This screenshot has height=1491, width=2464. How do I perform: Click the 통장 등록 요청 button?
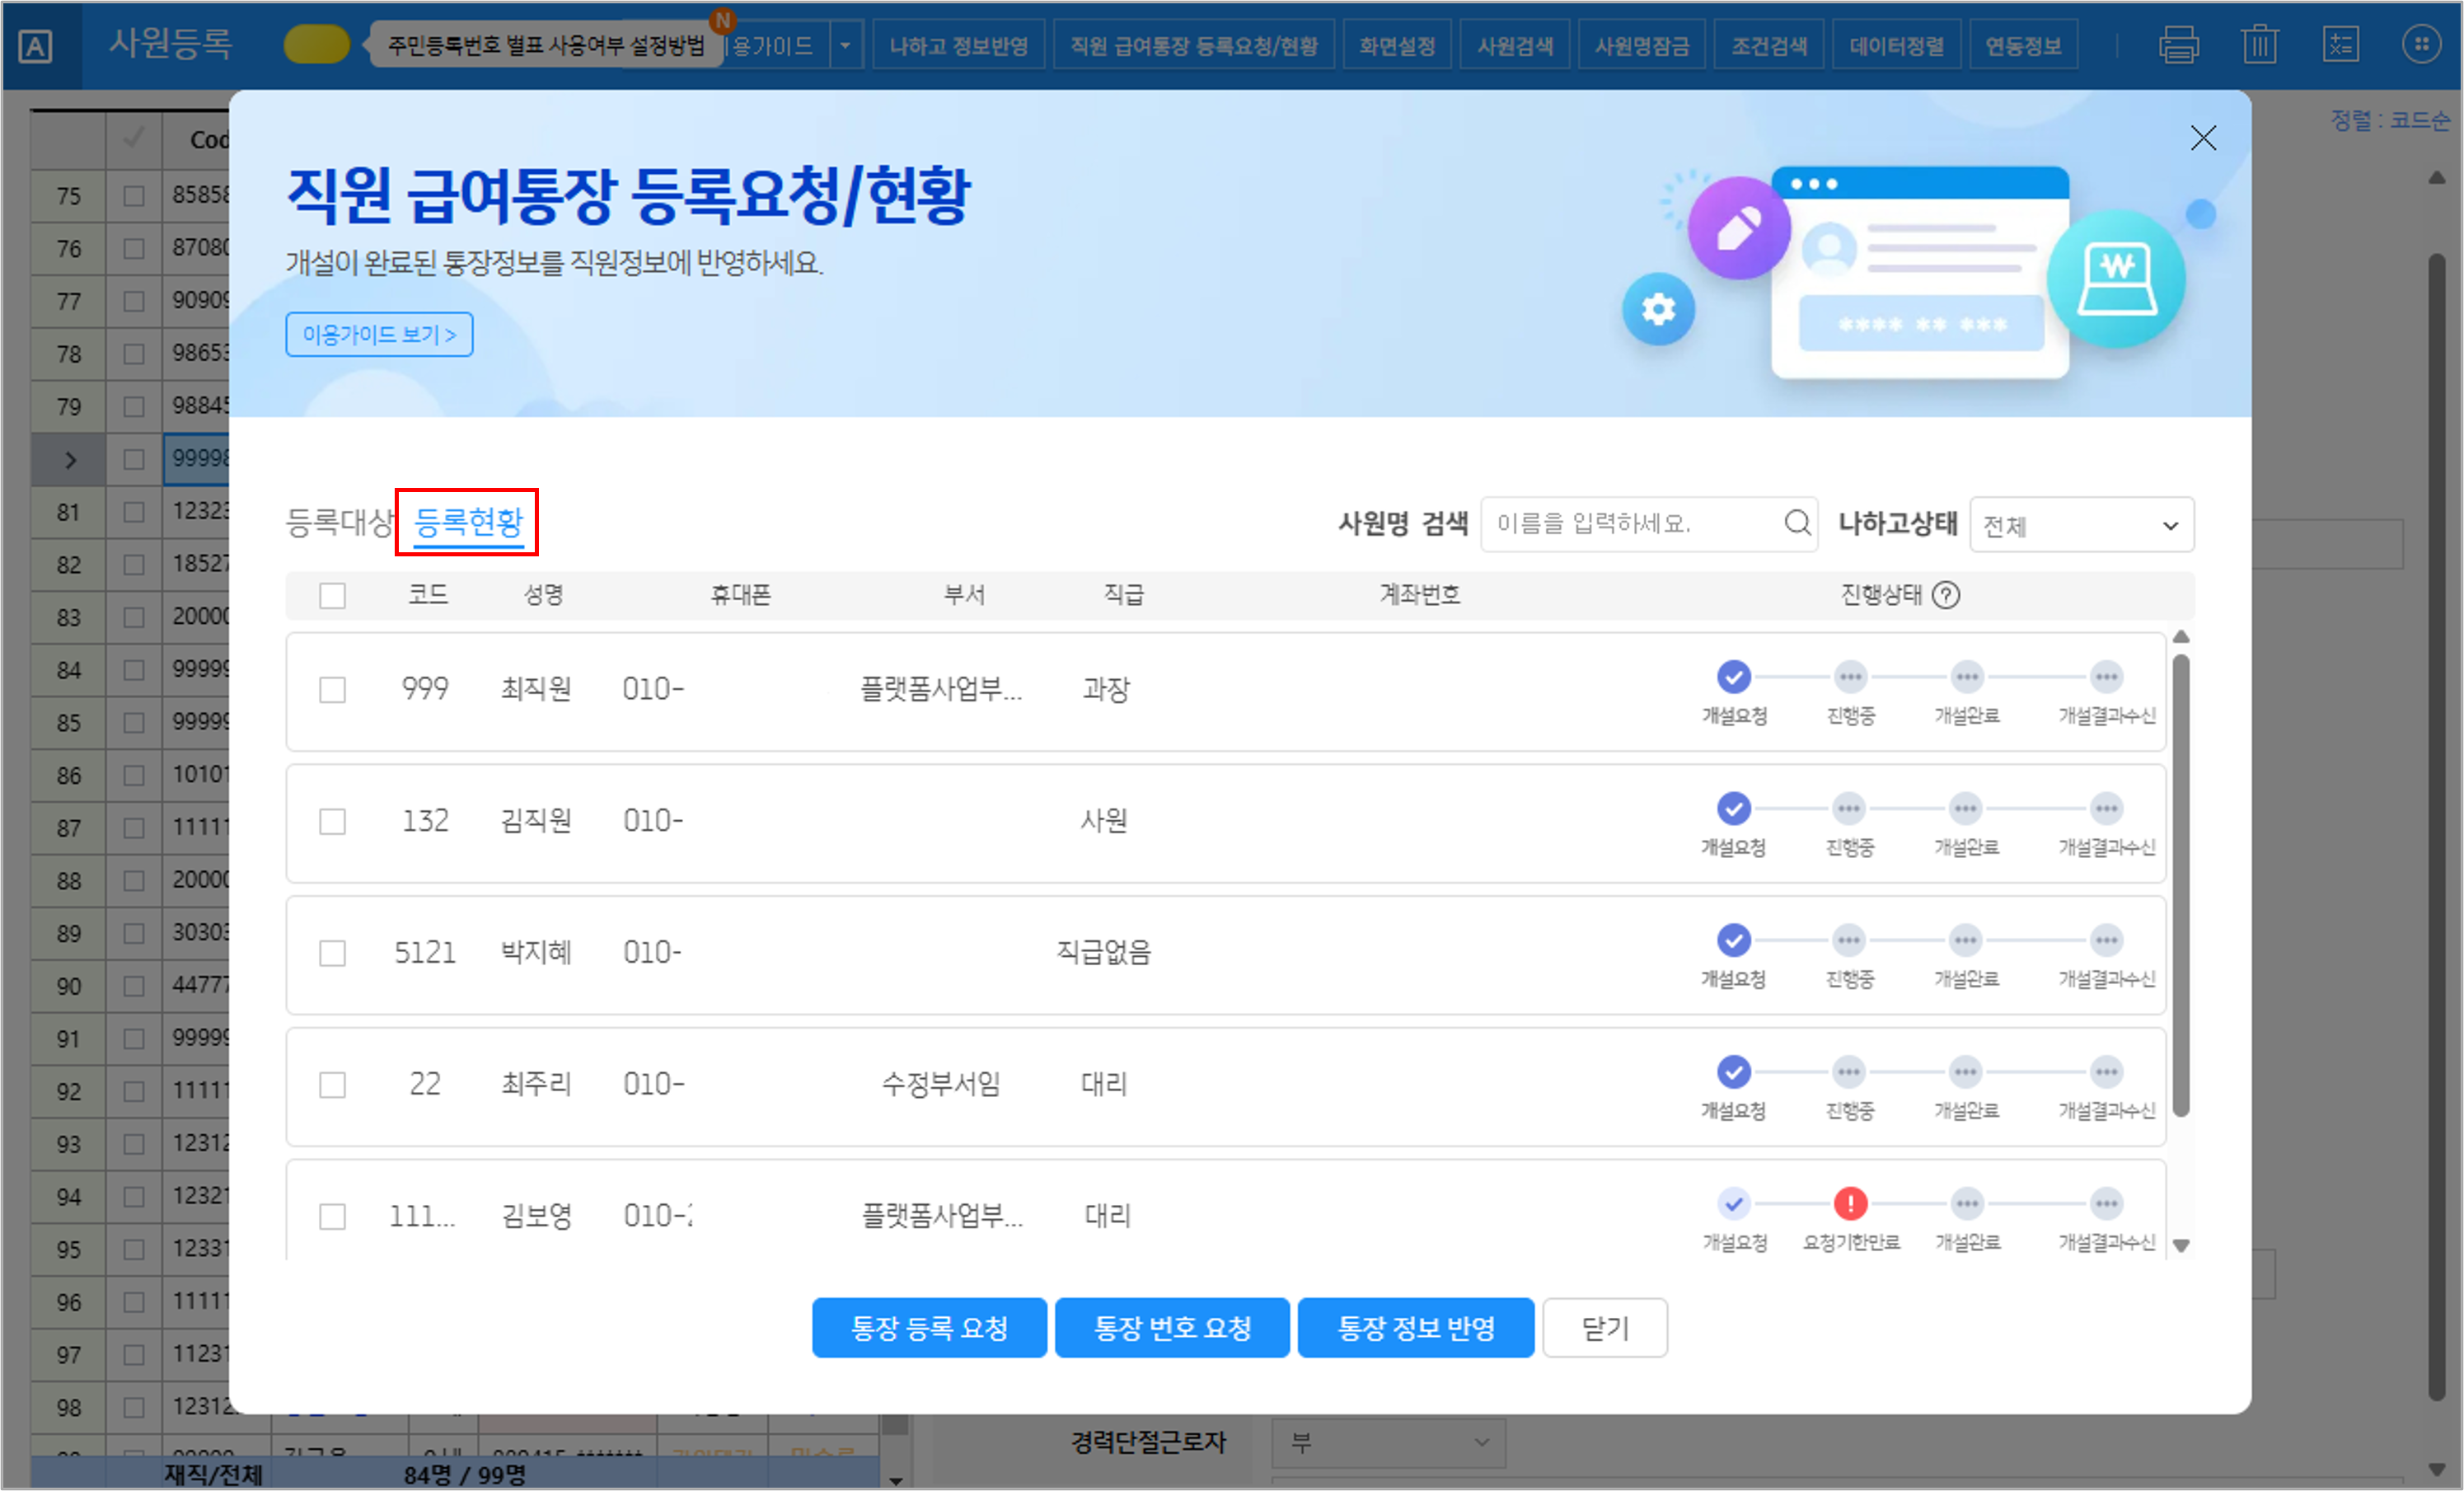929,1328
